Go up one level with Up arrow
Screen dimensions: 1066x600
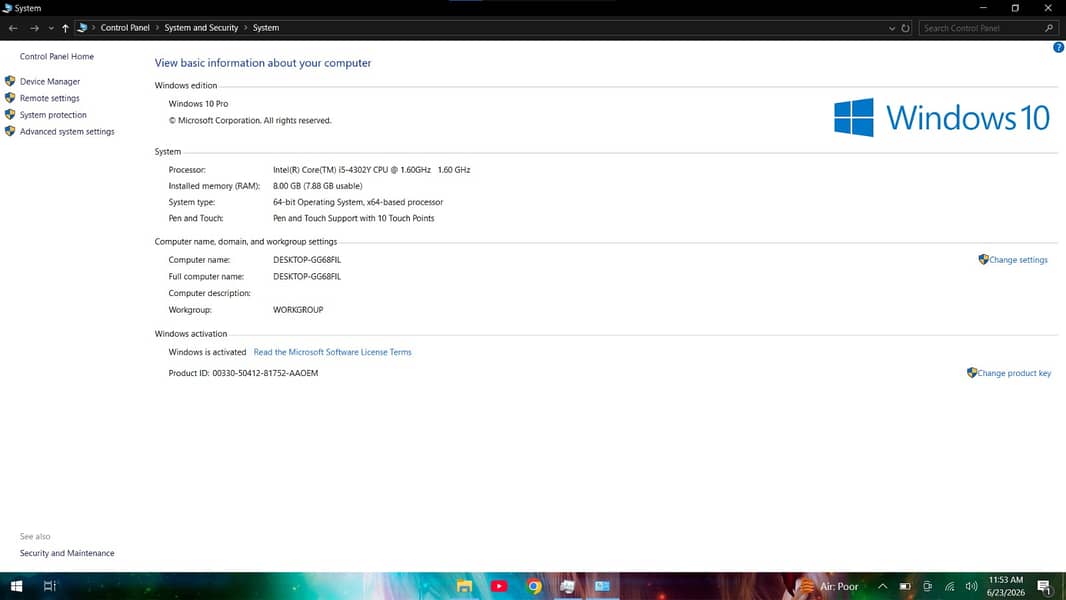click(65, 28)
